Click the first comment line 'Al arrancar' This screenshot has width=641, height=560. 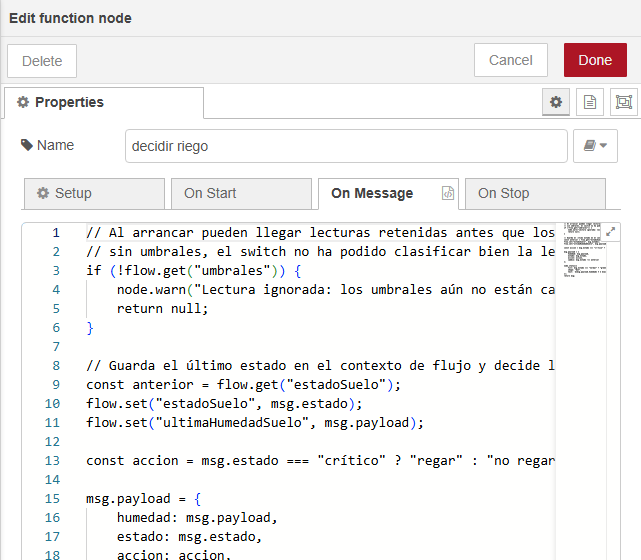[320, 233]
